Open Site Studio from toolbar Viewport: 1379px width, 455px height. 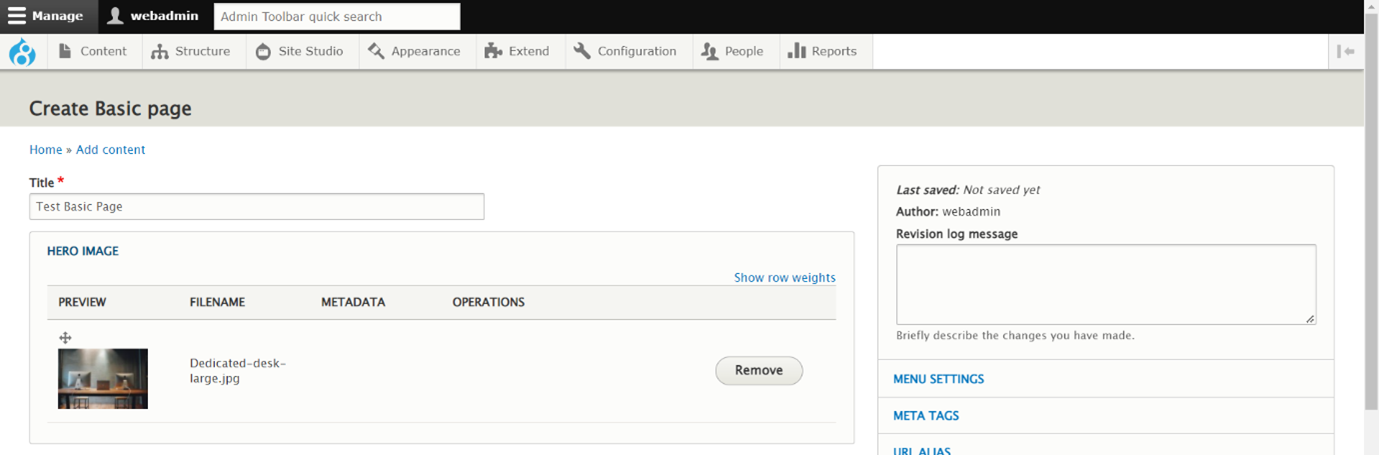(x=299, y=52)
